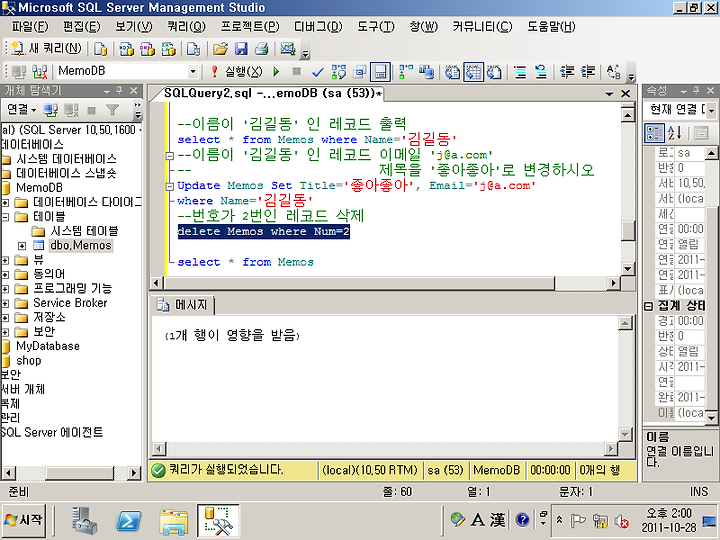Screen dimensions: 720x540
Task: Click the Open File folder icon
Action: pos(220,49)
